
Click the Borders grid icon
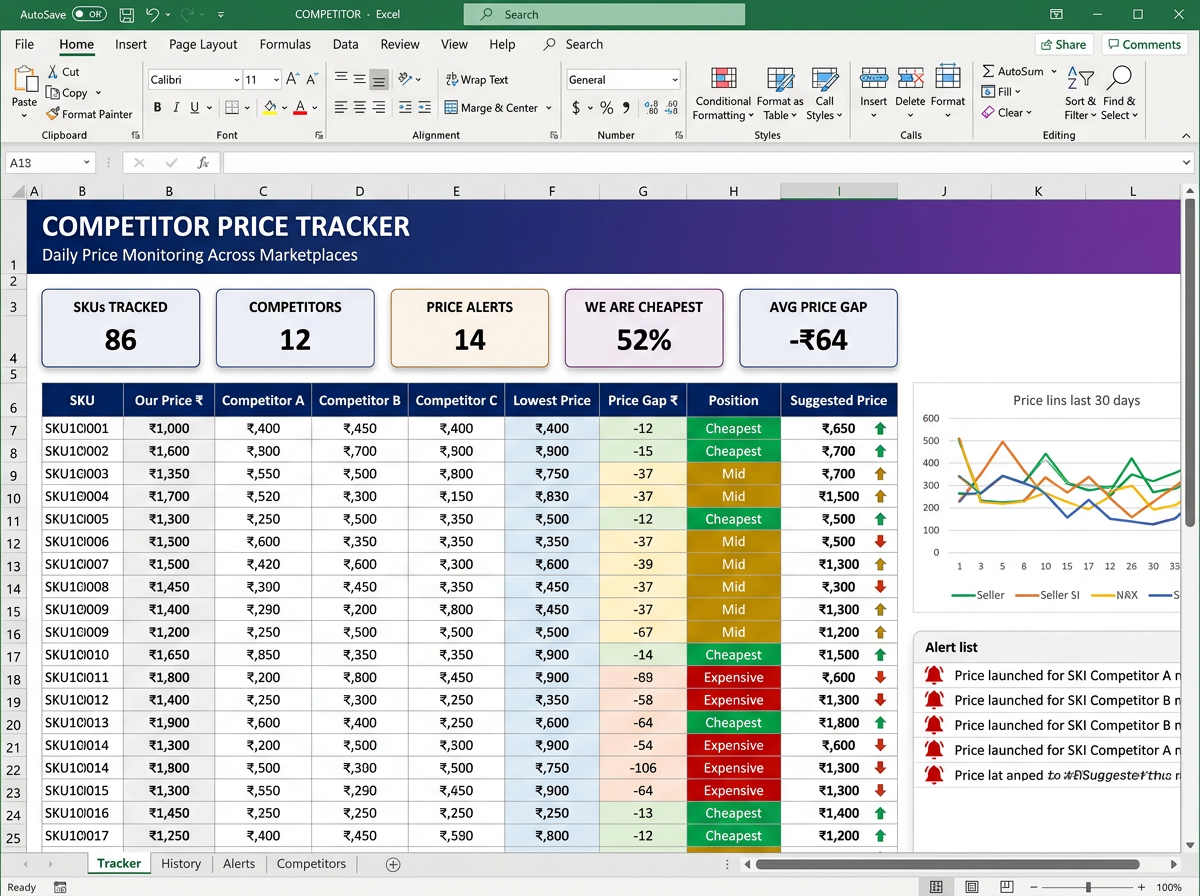point(232,107)
